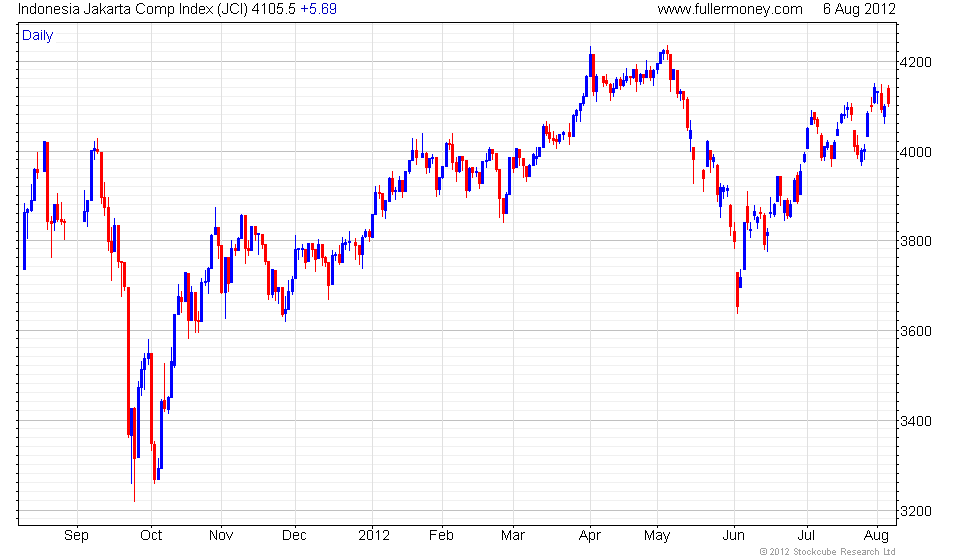This screenshot has width=980, height=560.
Task: Click the 4000 price axis label
Action: pos(916,152)
